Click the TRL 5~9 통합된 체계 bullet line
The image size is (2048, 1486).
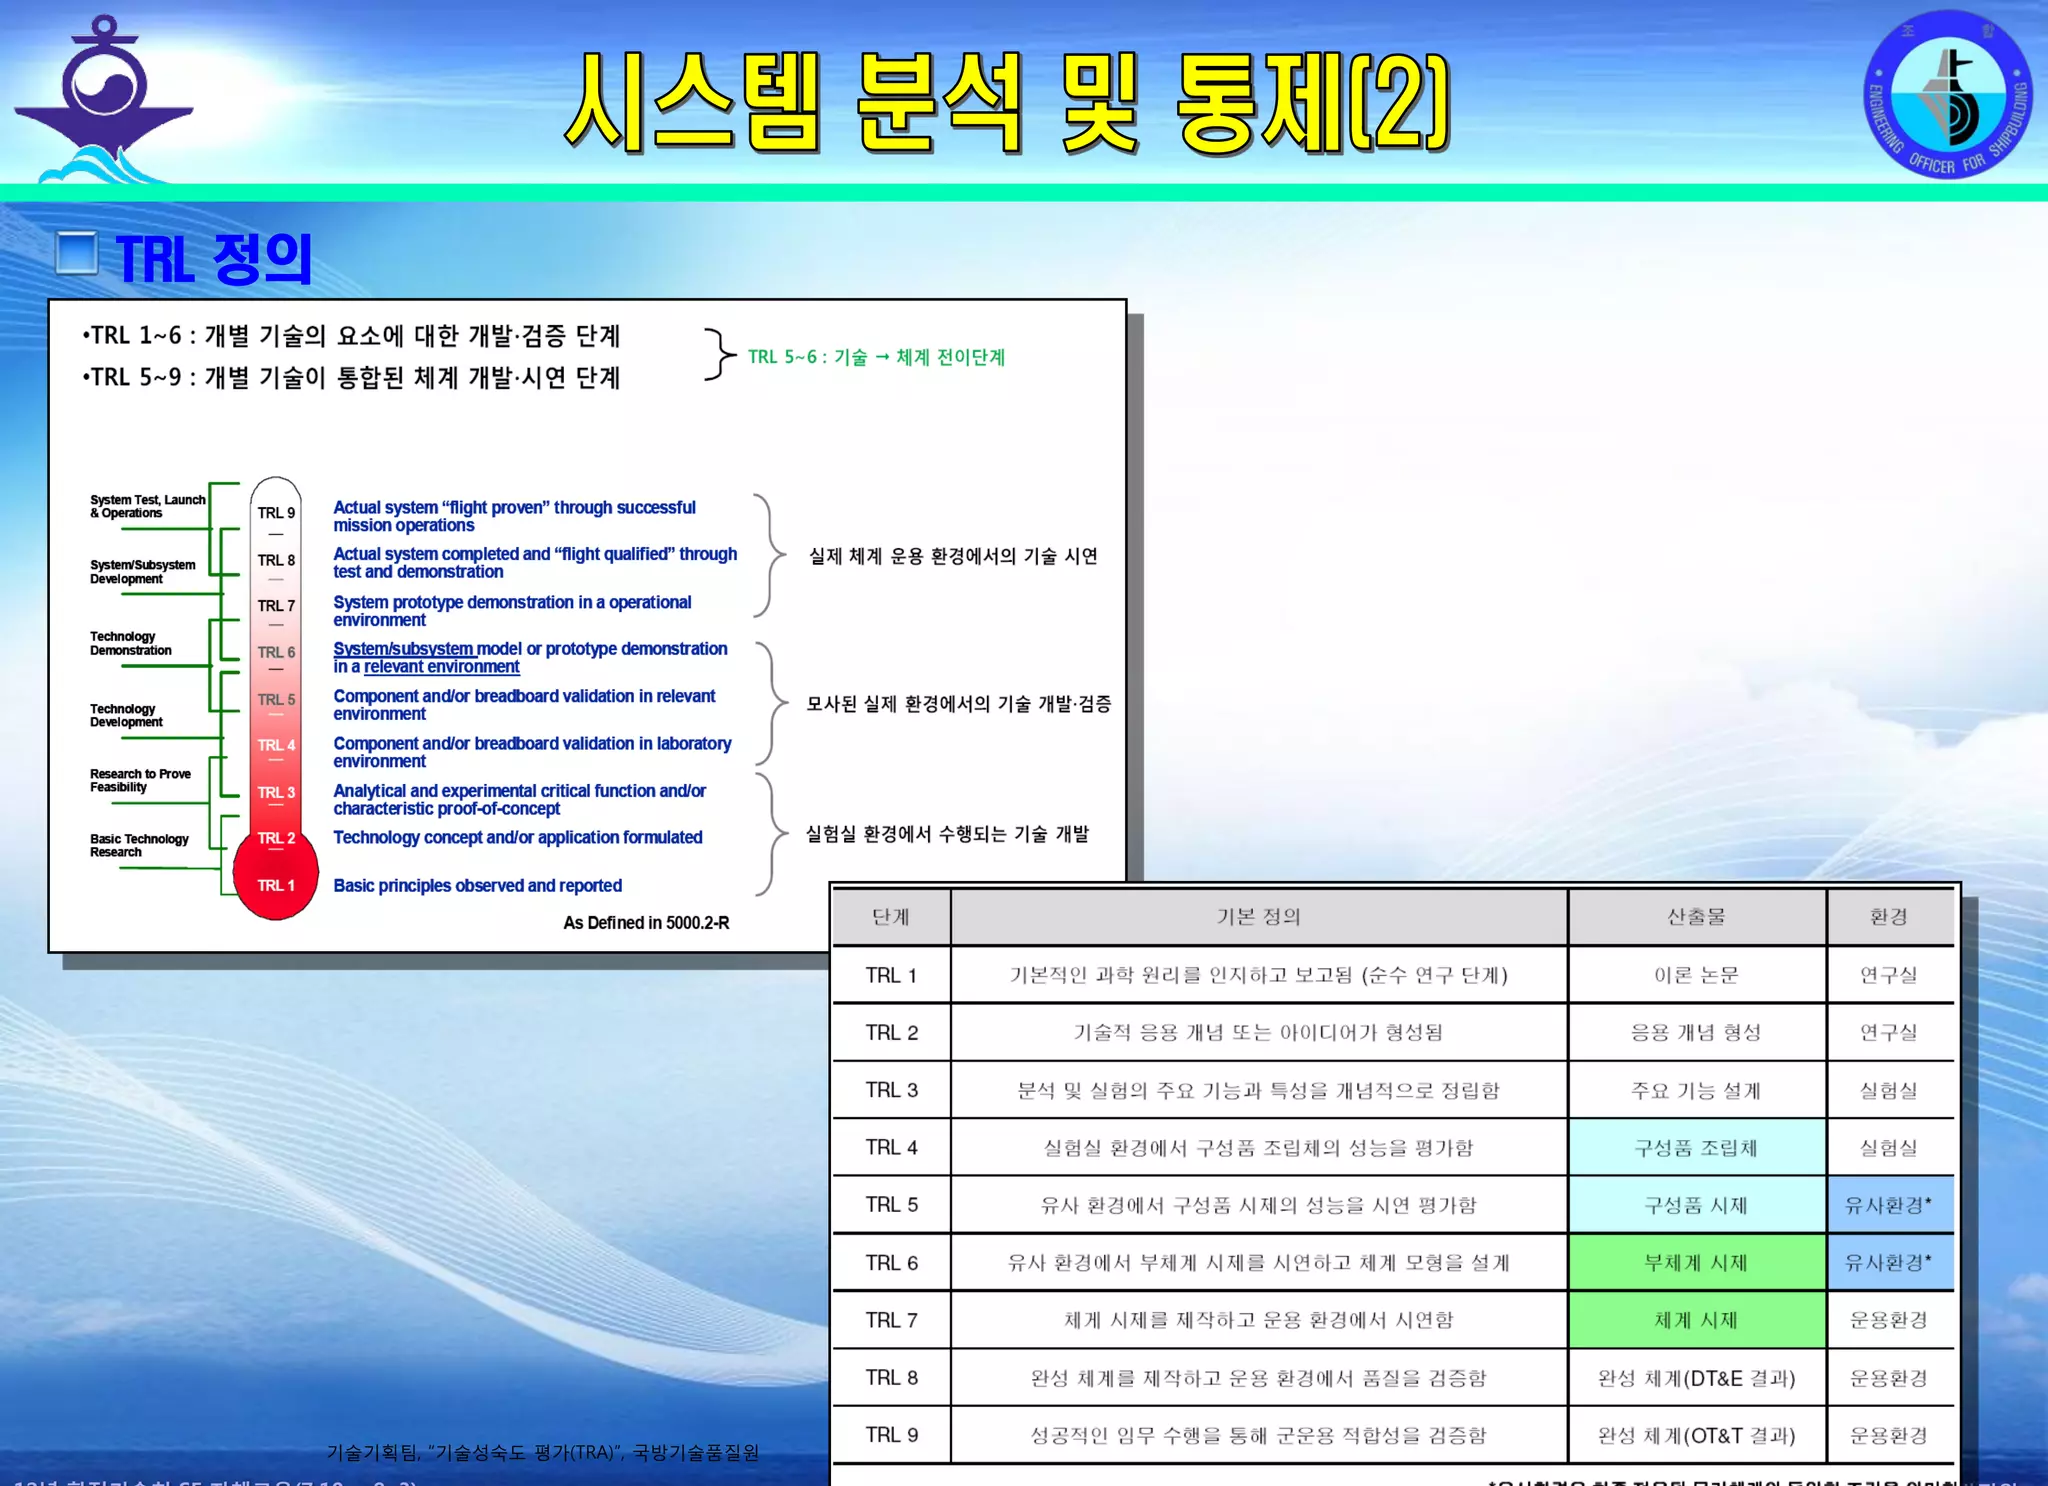351,377
